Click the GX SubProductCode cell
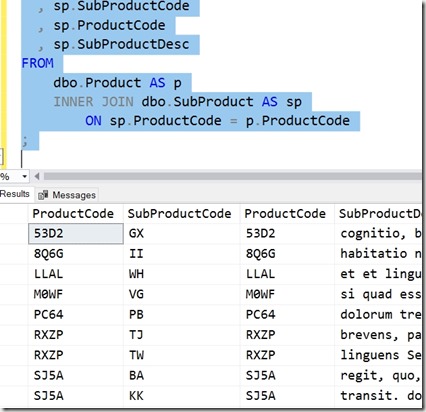Screen dimensions: 426x412 click(x=182, y=233)
